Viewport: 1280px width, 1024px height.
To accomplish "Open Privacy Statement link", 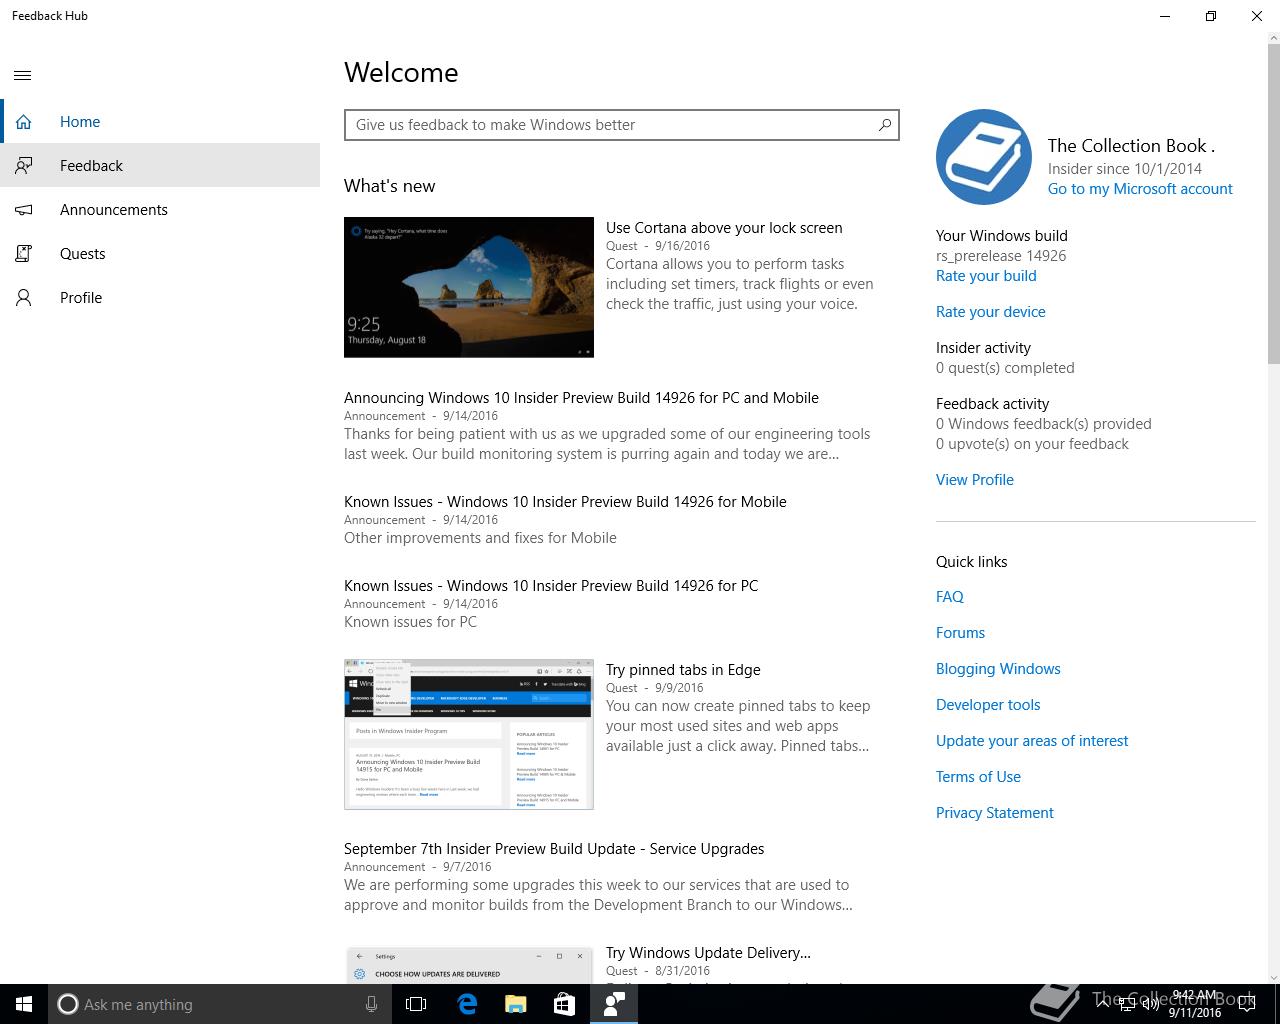I will [x=995, y=813].
